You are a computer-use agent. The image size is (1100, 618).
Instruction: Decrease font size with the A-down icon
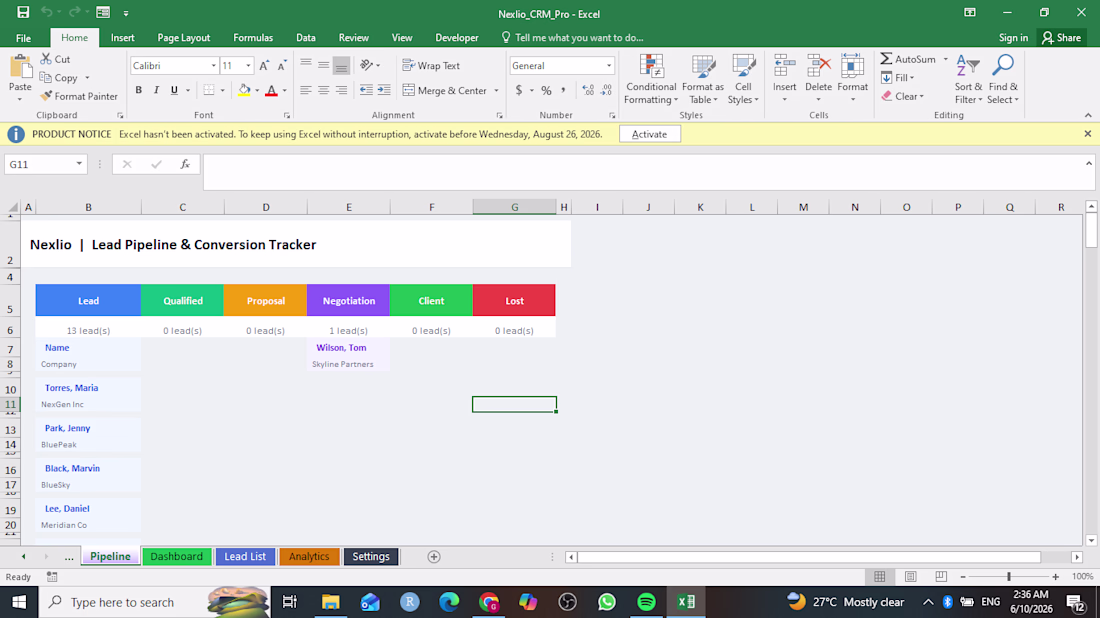(282, 65)
